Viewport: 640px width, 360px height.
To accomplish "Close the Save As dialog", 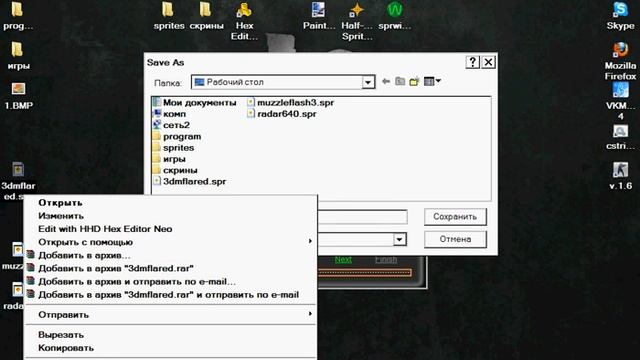I will pos(489,62).
